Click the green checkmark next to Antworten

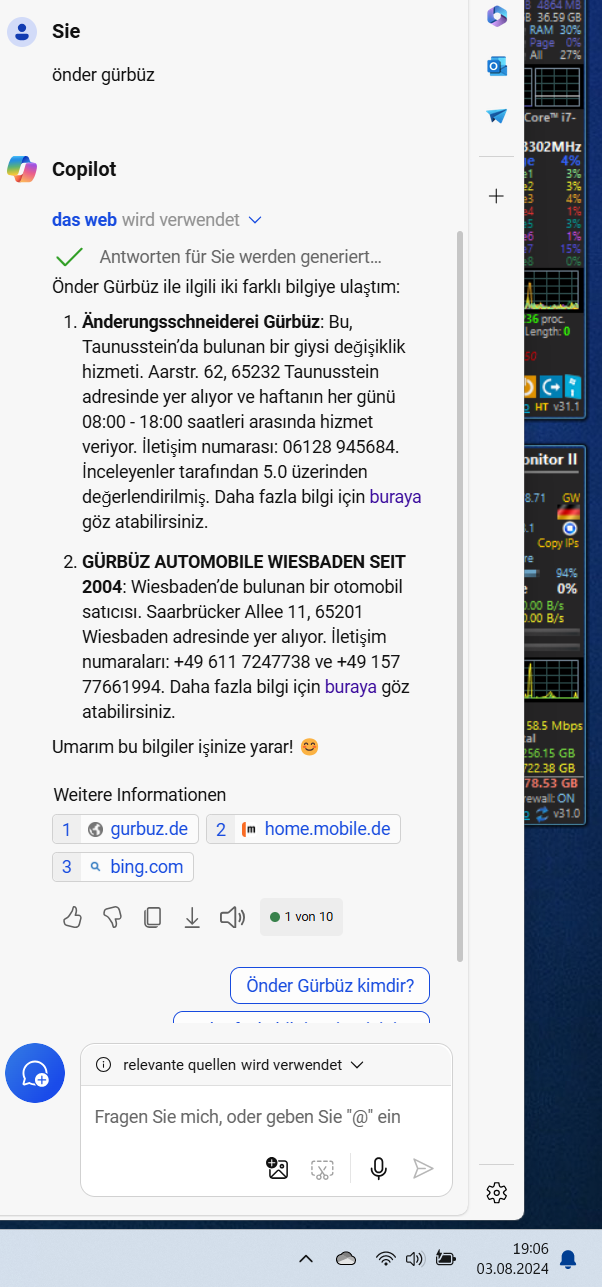70,256
